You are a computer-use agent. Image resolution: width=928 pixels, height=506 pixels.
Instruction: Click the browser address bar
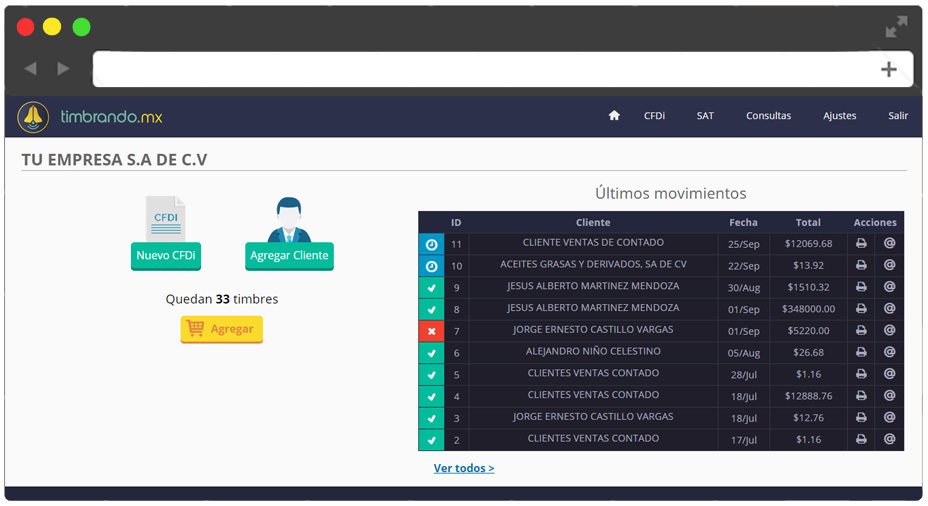[480, 69]
